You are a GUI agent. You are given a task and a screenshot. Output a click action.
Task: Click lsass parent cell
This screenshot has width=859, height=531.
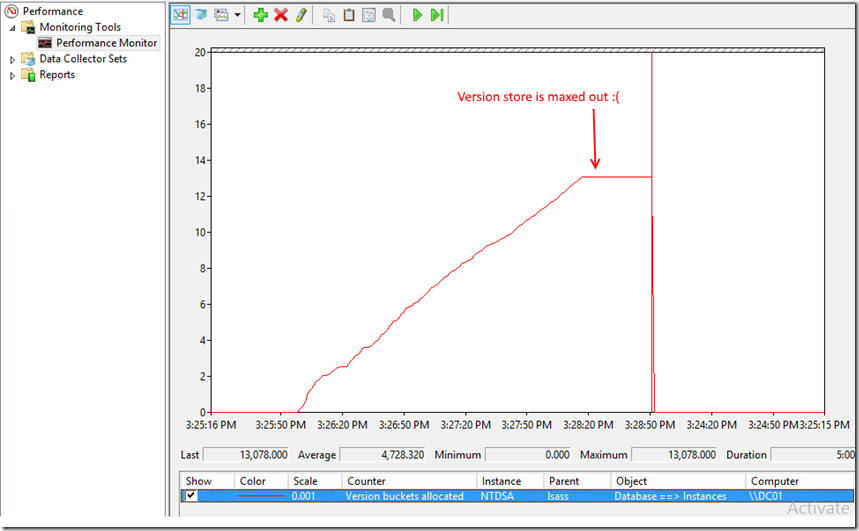(x=558, y=496)
